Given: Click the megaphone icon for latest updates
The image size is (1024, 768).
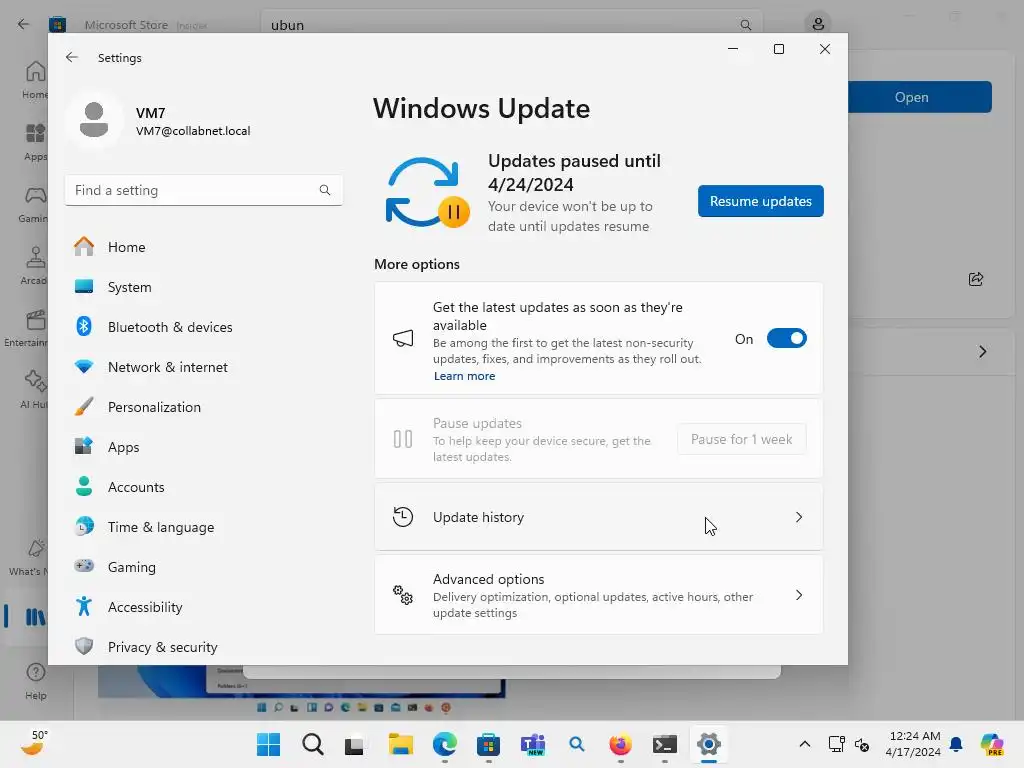Looking at the screenshot, I should (403, 338).
